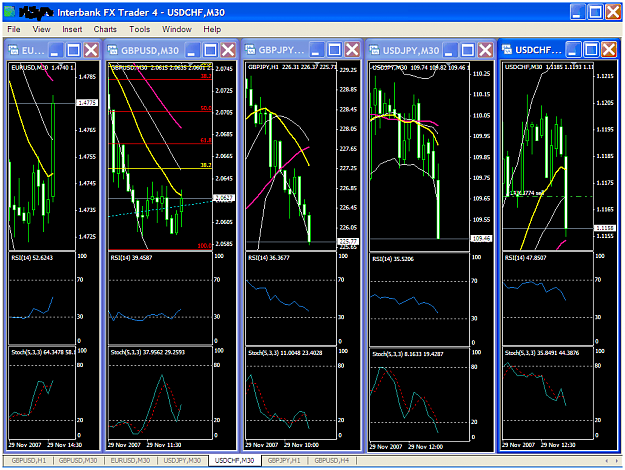
Task: Click the RSI(14) 52.6243 label
Action: click(x=32, y=258)
